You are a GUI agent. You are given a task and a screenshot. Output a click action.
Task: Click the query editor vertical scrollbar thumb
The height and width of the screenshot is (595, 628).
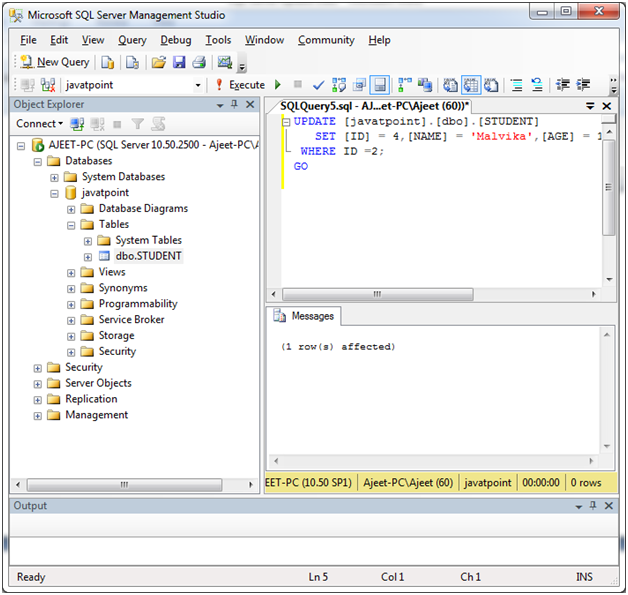(608, 187)
